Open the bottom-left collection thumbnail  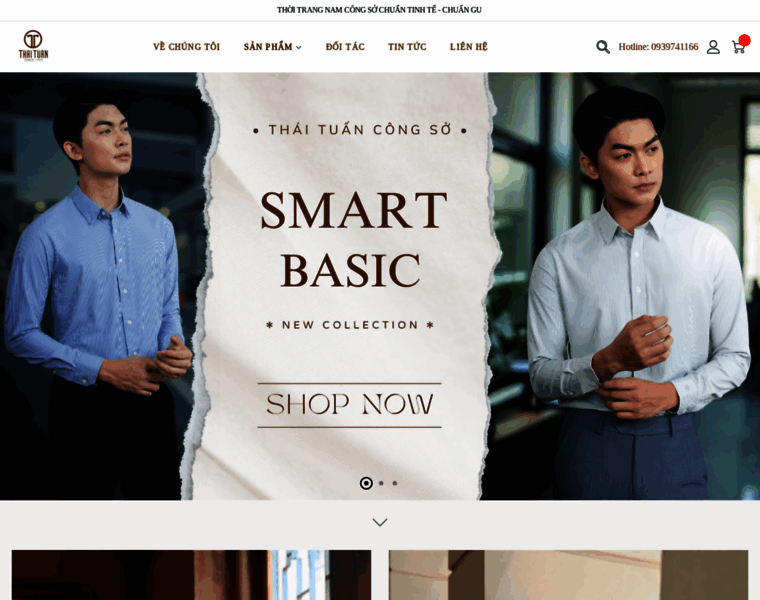pos(191,575)
